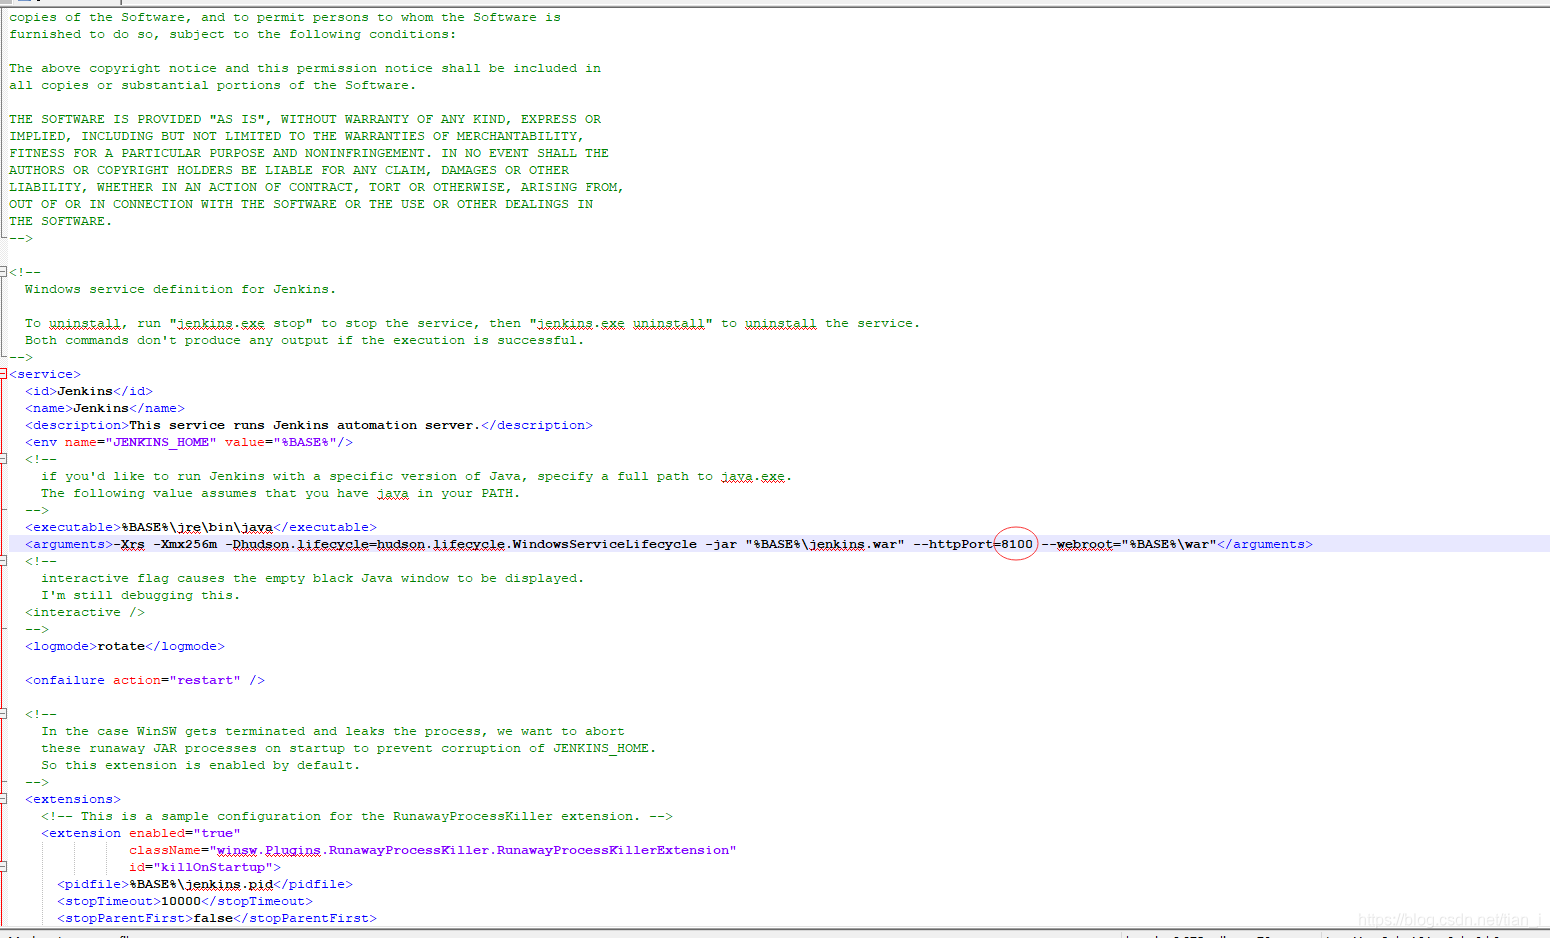
Task: Toggle the fold marker beside id="killOnStartup" line
Action: (3, 867)
